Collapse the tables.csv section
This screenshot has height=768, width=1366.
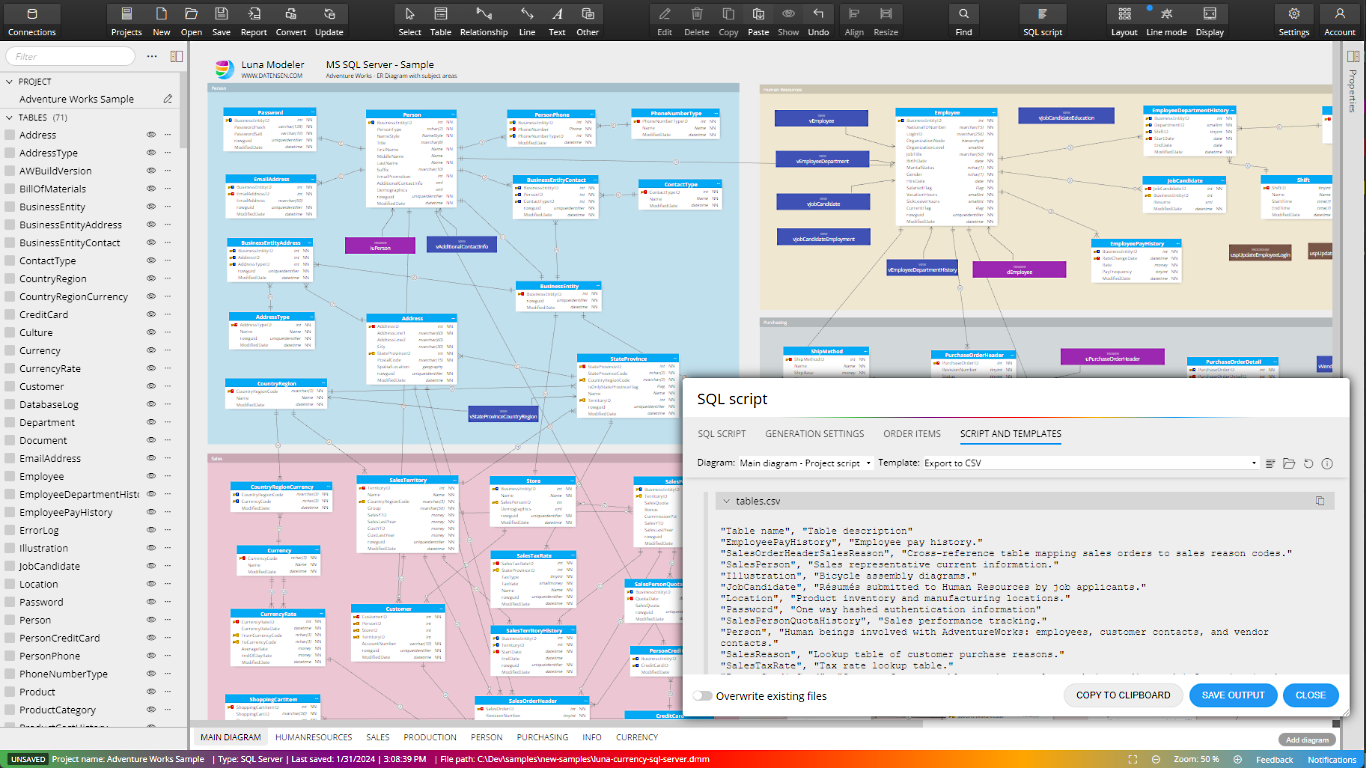[724, 501]
